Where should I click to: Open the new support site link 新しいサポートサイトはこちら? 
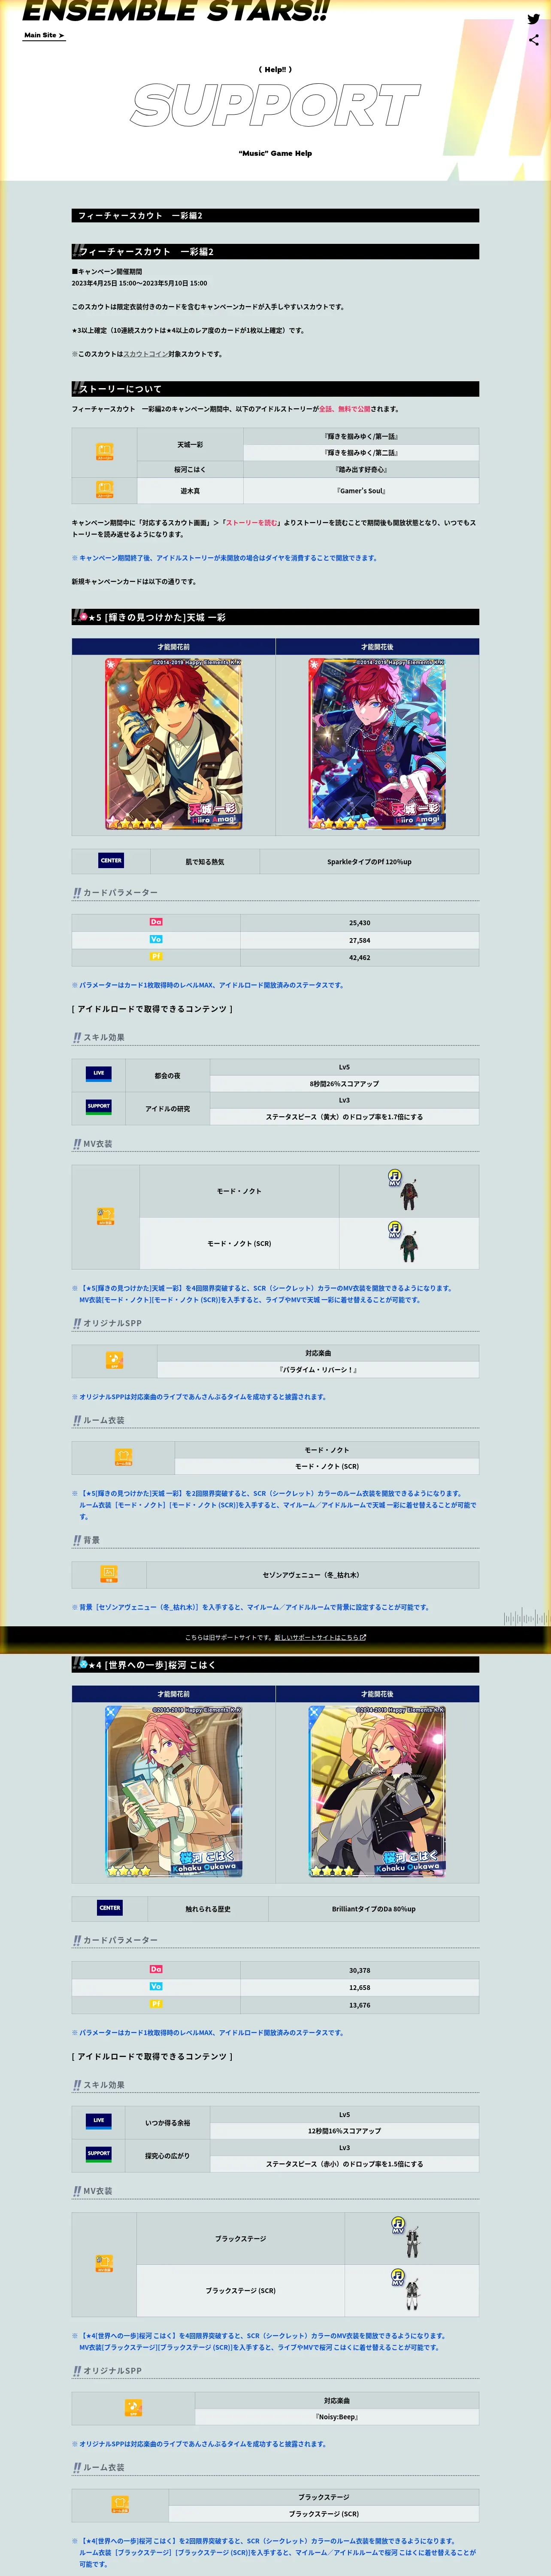tap(320, 1638)
